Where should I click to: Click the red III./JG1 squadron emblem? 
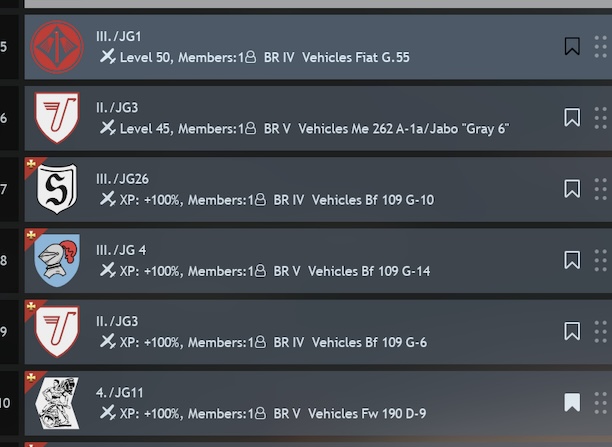pos(57,47)
